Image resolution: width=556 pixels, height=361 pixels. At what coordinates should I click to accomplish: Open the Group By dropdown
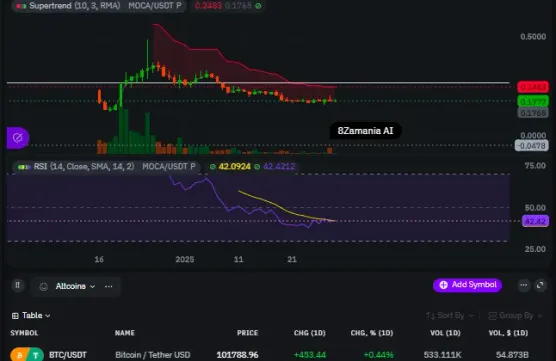pyautogui.click(x=515, y=315)
